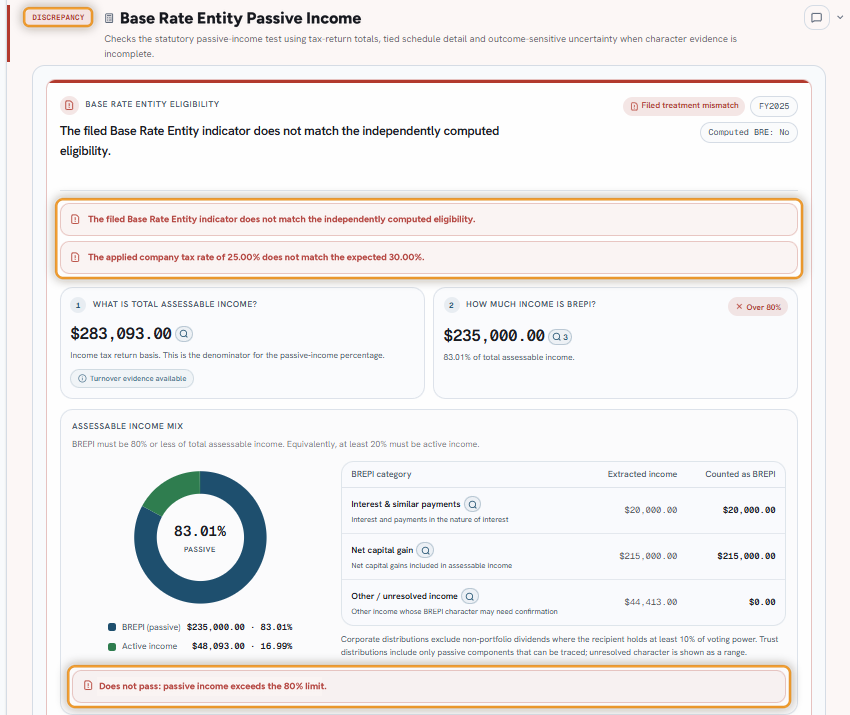Click the step 2 number badge
The height and width of the screenshot is (715, 850).
(451, 305)
